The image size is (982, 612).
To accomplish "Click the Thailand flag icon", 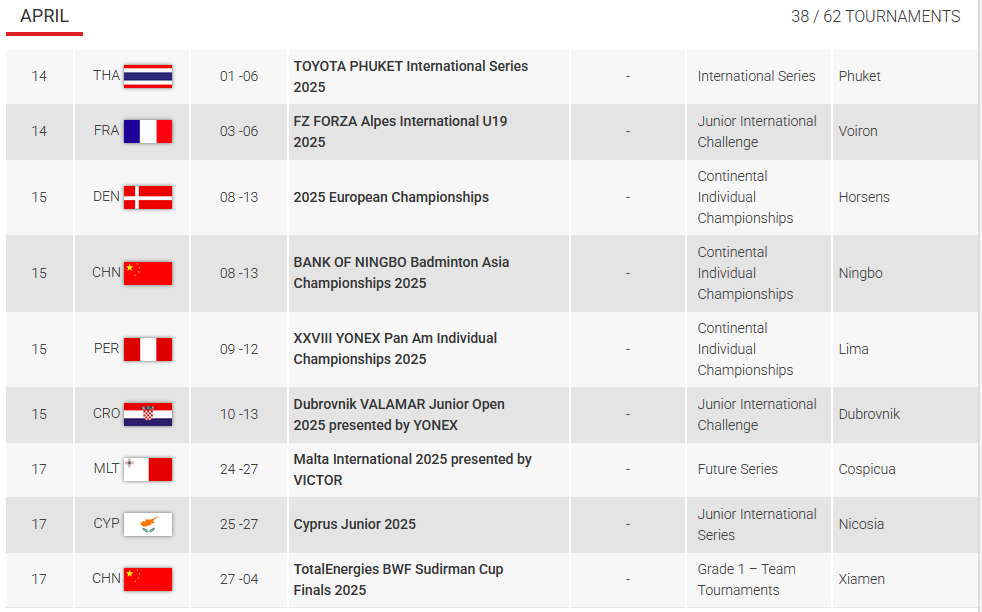I will coord(148,76).
